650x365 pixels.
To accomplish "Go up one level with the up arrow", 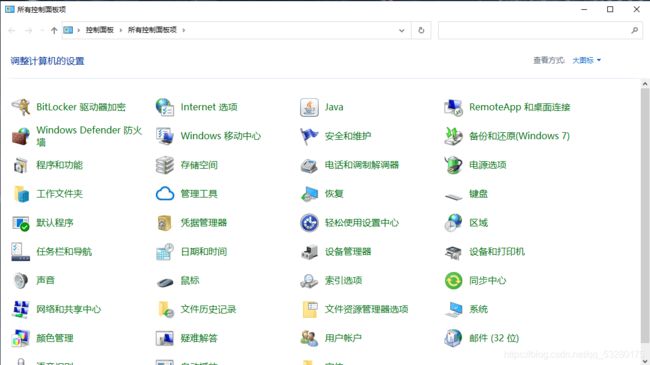I will coord(54,30).
